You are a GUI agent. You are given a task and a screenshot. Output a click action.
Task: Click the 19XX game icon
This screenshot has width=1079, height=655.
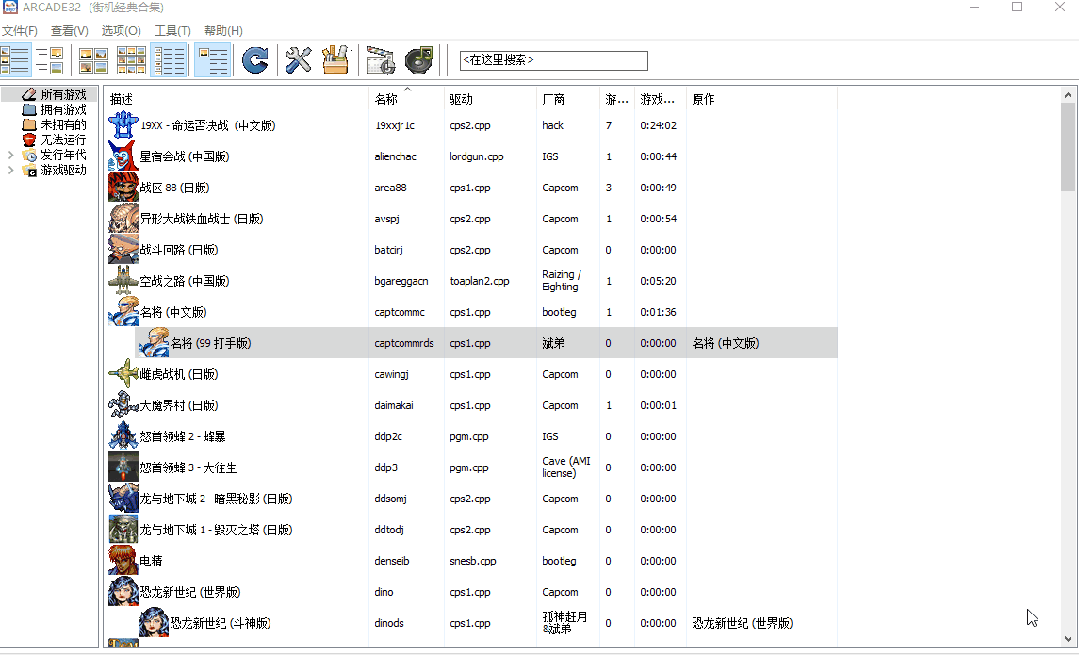coord(123,125)
